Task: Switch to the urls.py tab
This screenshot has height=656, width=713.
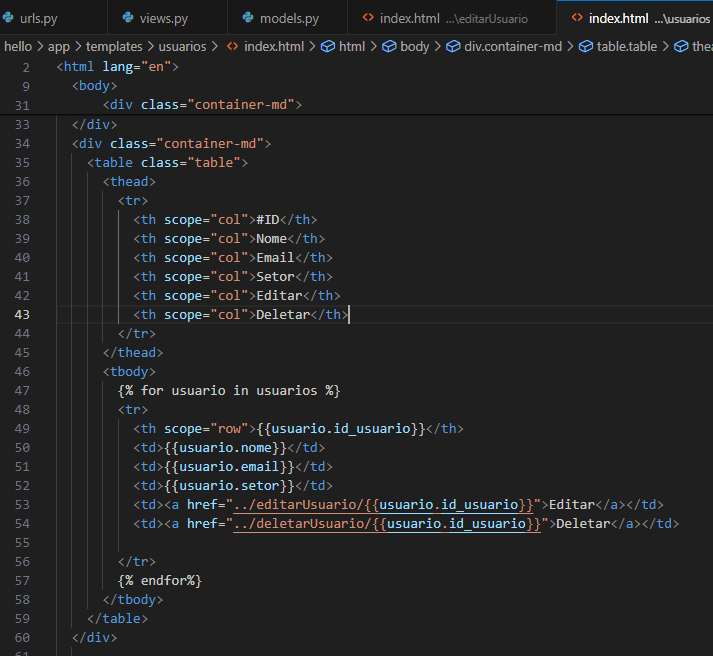Action: (x=40, y=18)
